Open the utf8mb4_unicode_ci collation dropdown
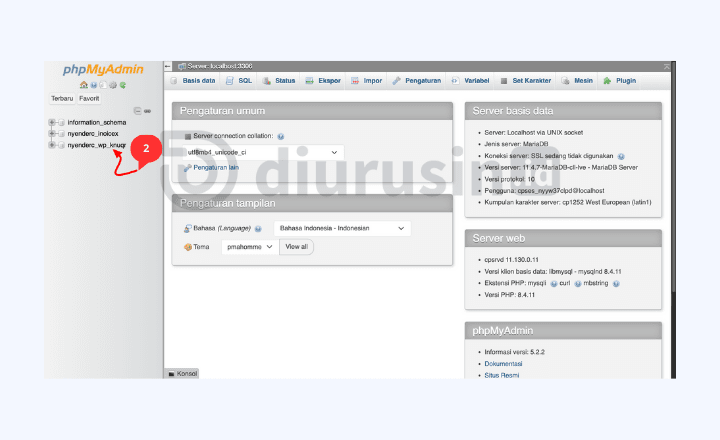This screenshot has height=440, width=720. click(263, 152)
